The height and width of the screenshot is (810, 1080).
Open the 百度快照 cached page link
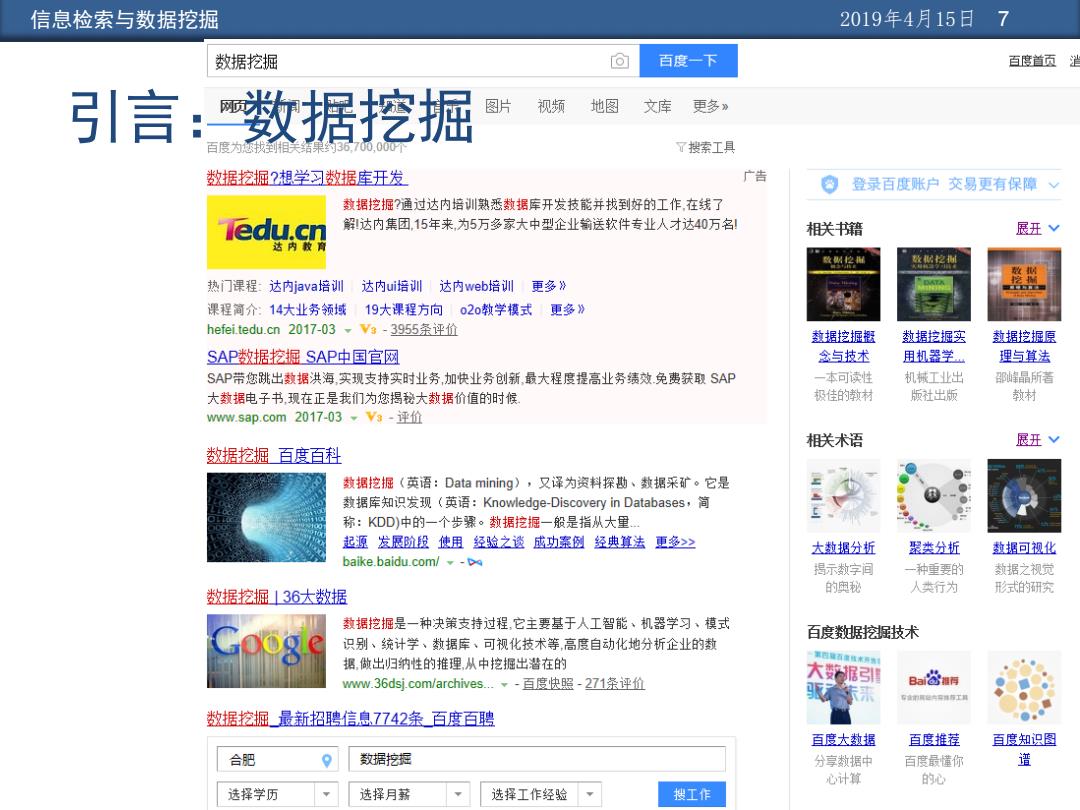coord(548,683)
